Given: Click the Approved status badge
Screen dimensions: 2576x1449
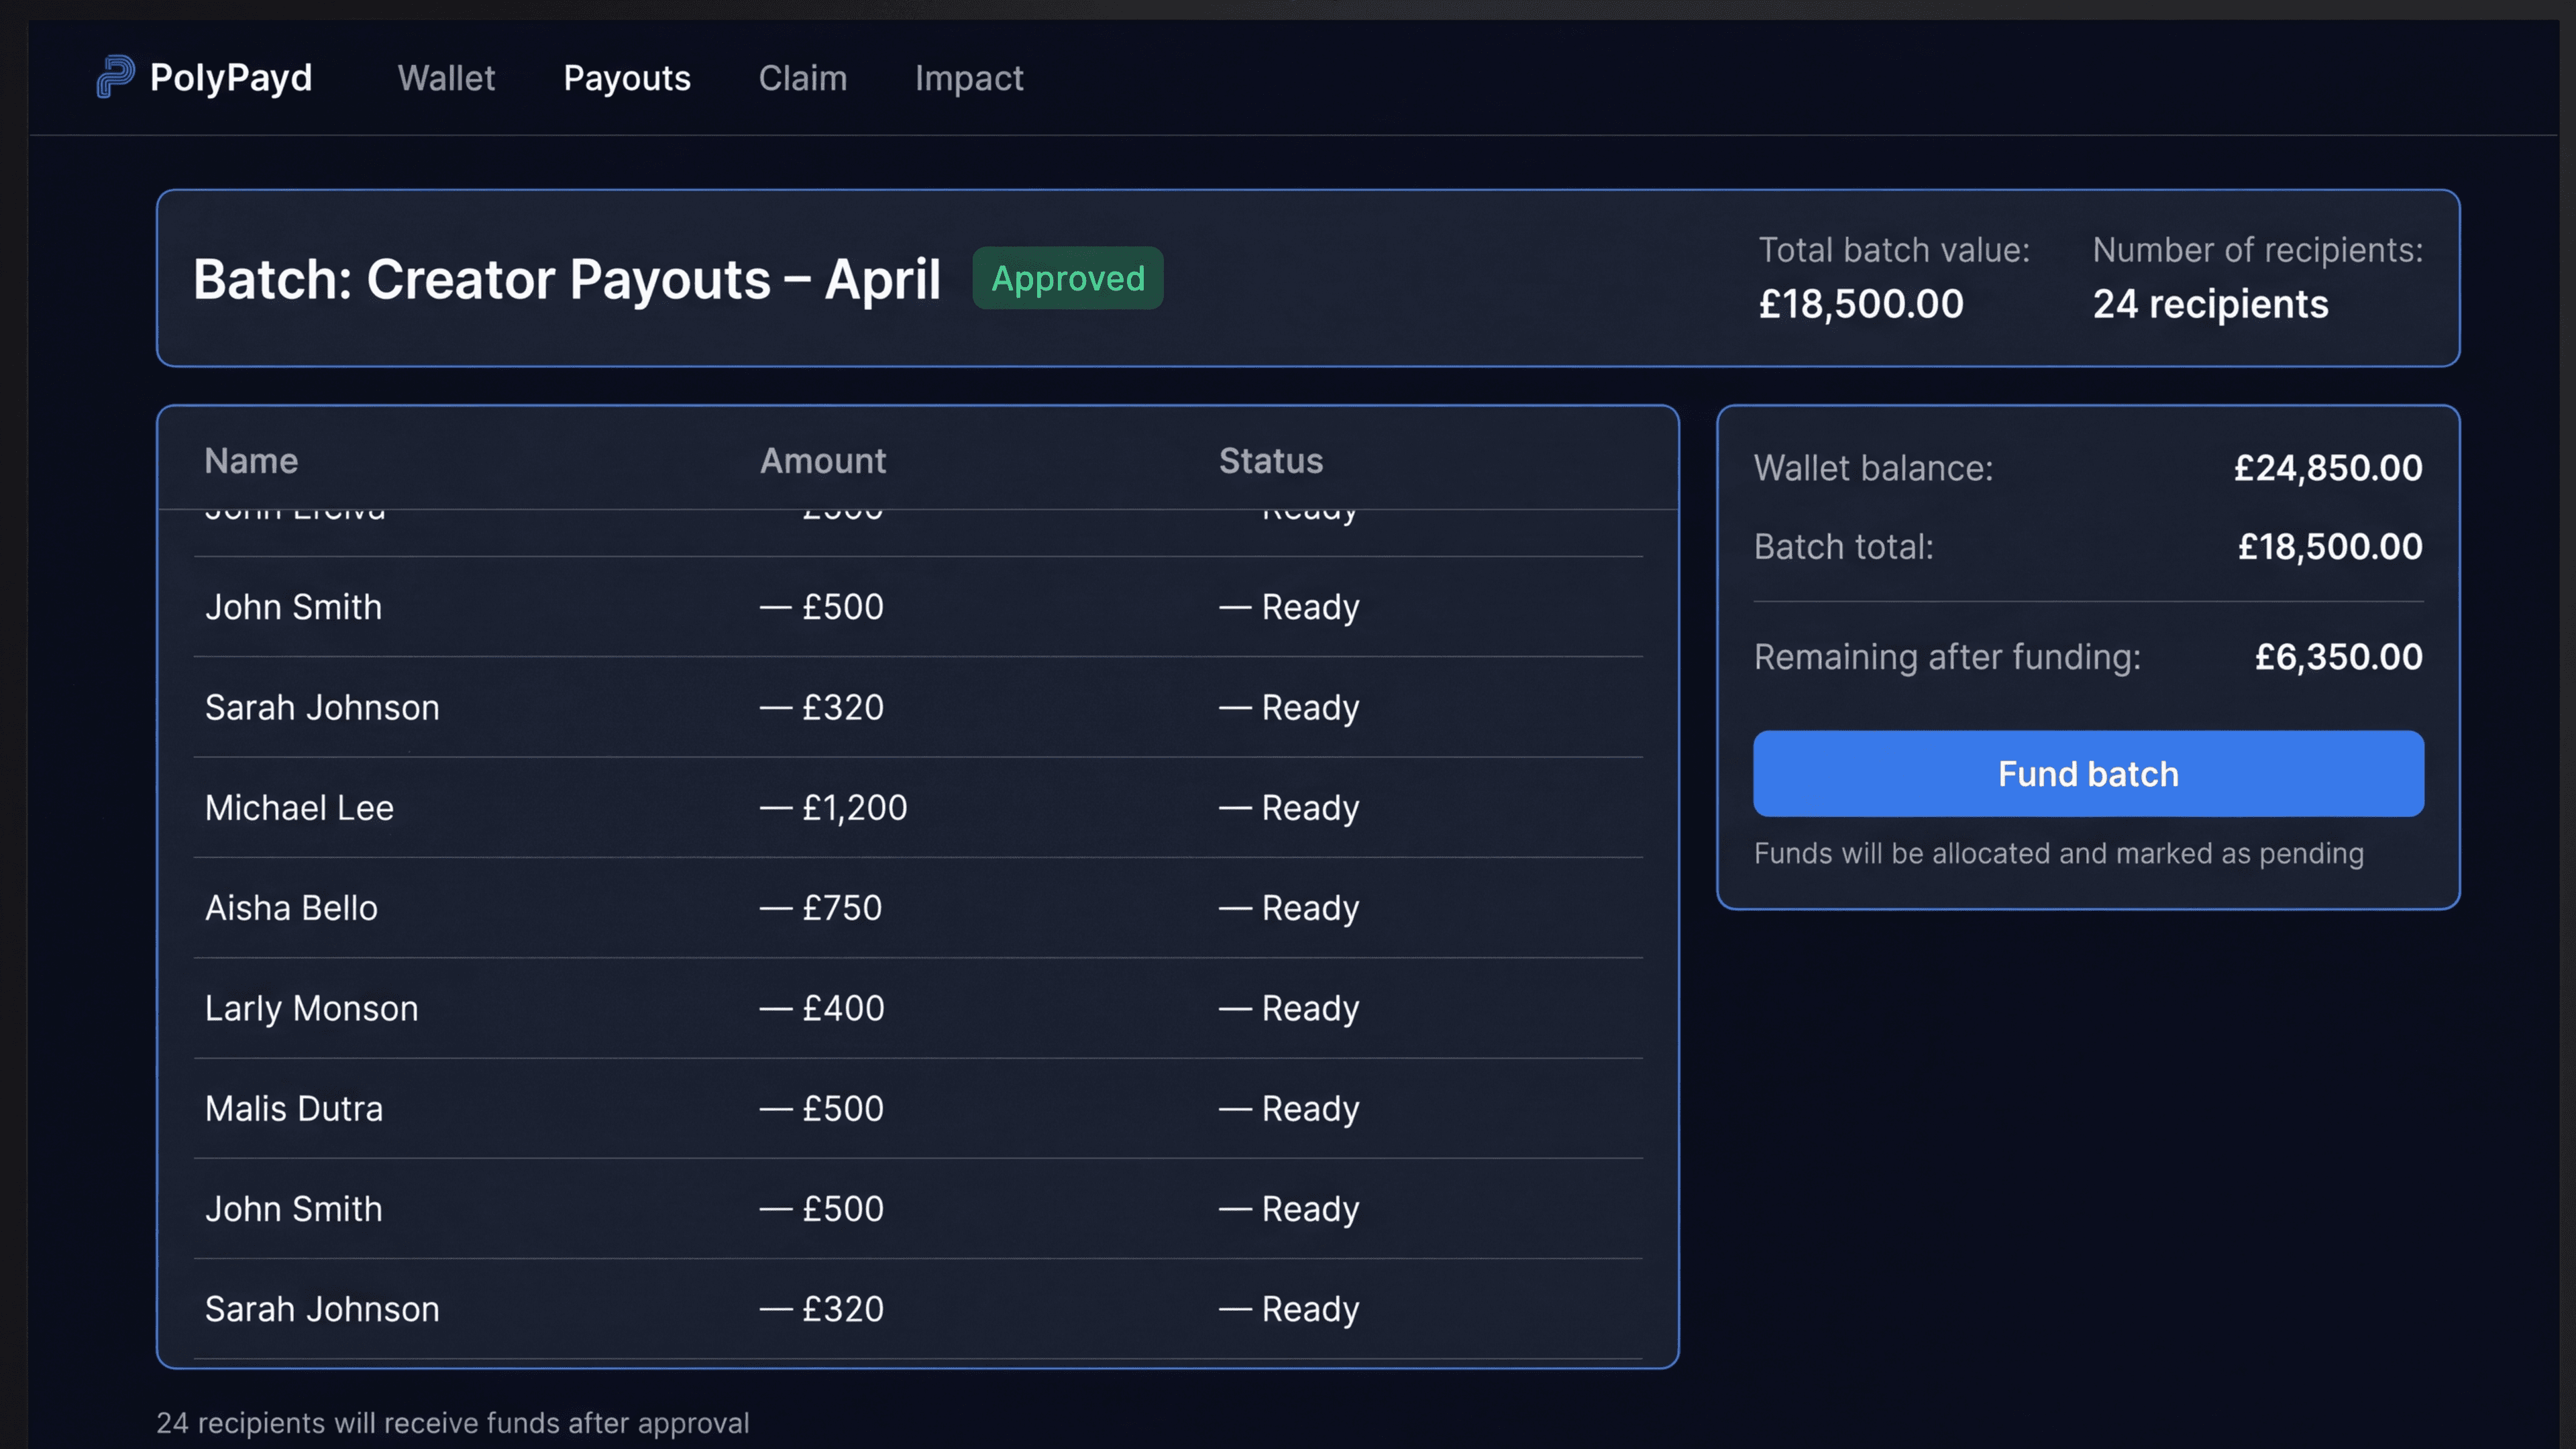Looking at the screenshot, I should tap(1067, 279).
